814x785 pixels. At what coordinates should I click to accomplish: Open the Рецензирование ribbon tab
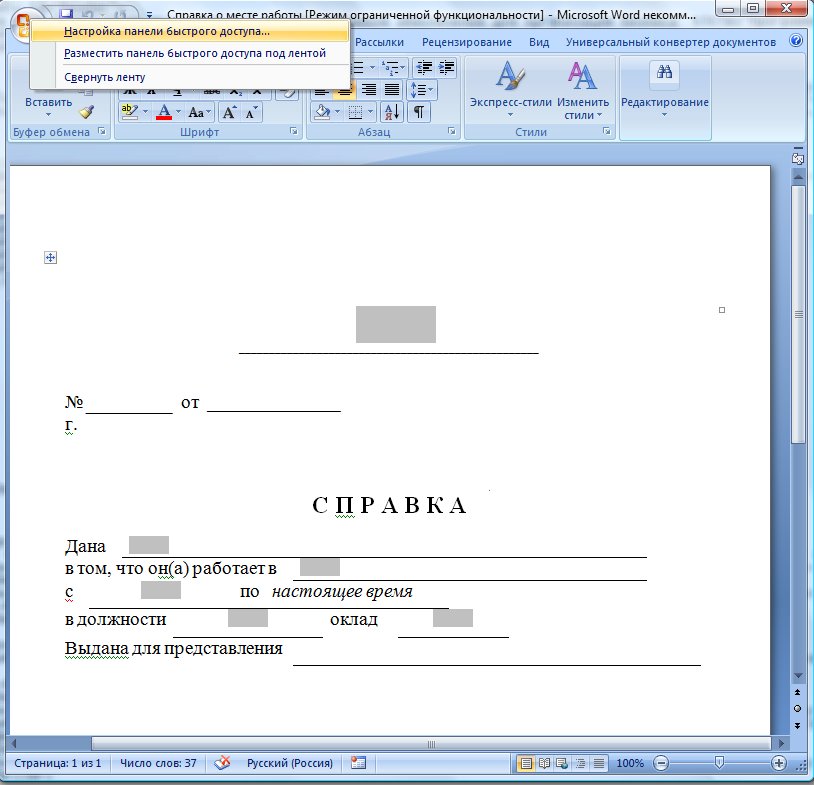point(467,42)
